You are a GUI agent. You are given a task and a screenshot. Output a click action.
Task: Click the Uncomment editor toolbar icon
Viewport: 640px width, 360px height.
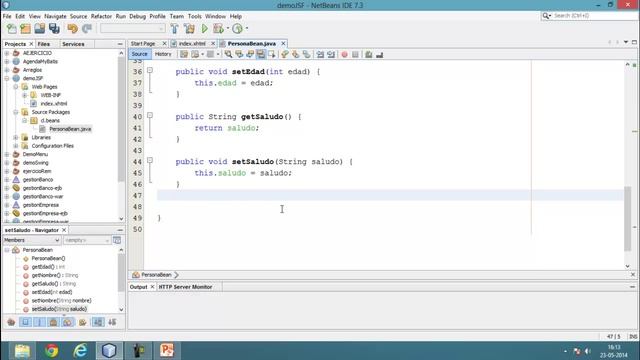tap(380, 54)
